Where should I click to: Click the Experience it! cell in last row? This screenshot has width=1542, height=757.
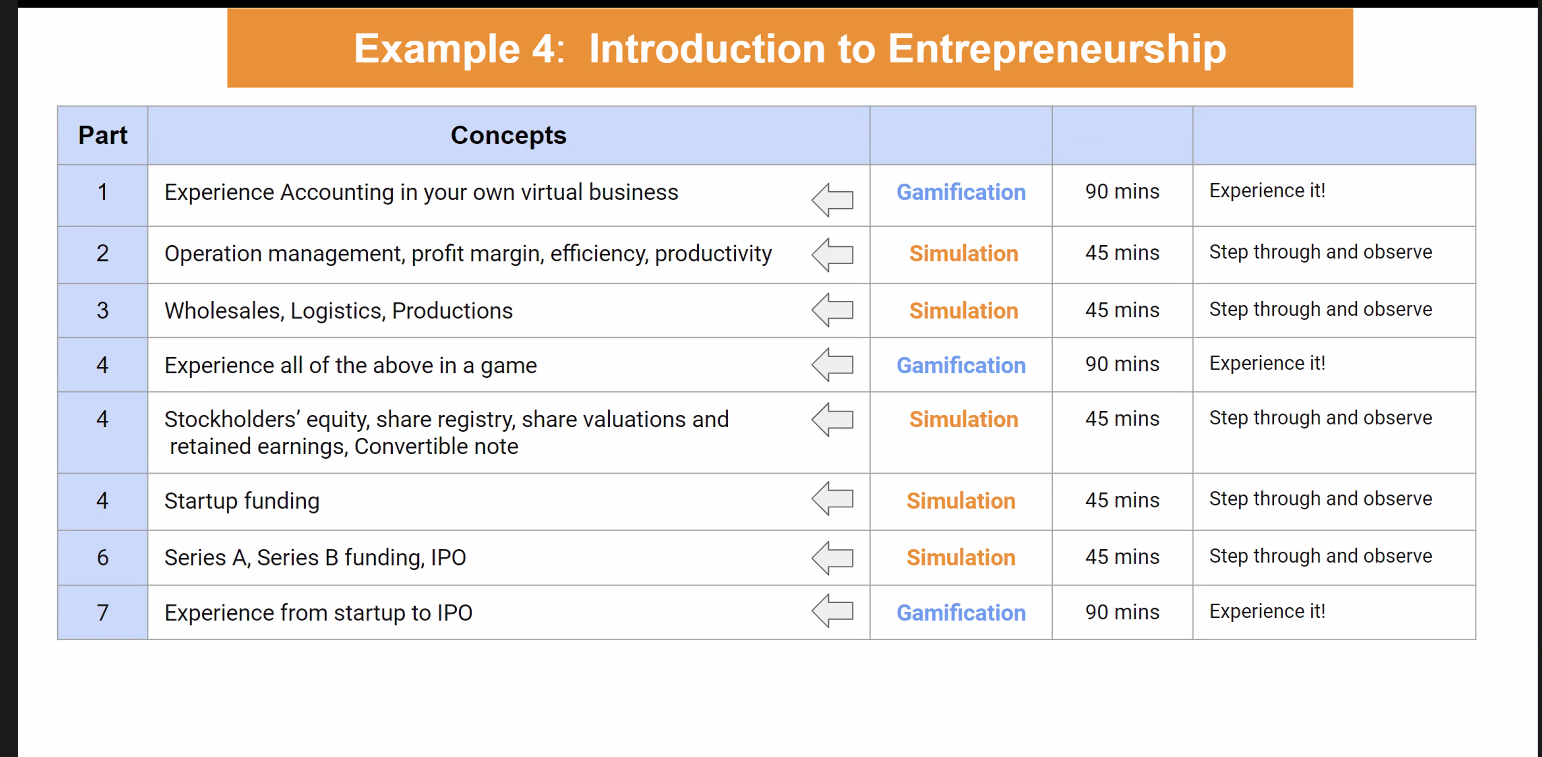[1334, 612]
